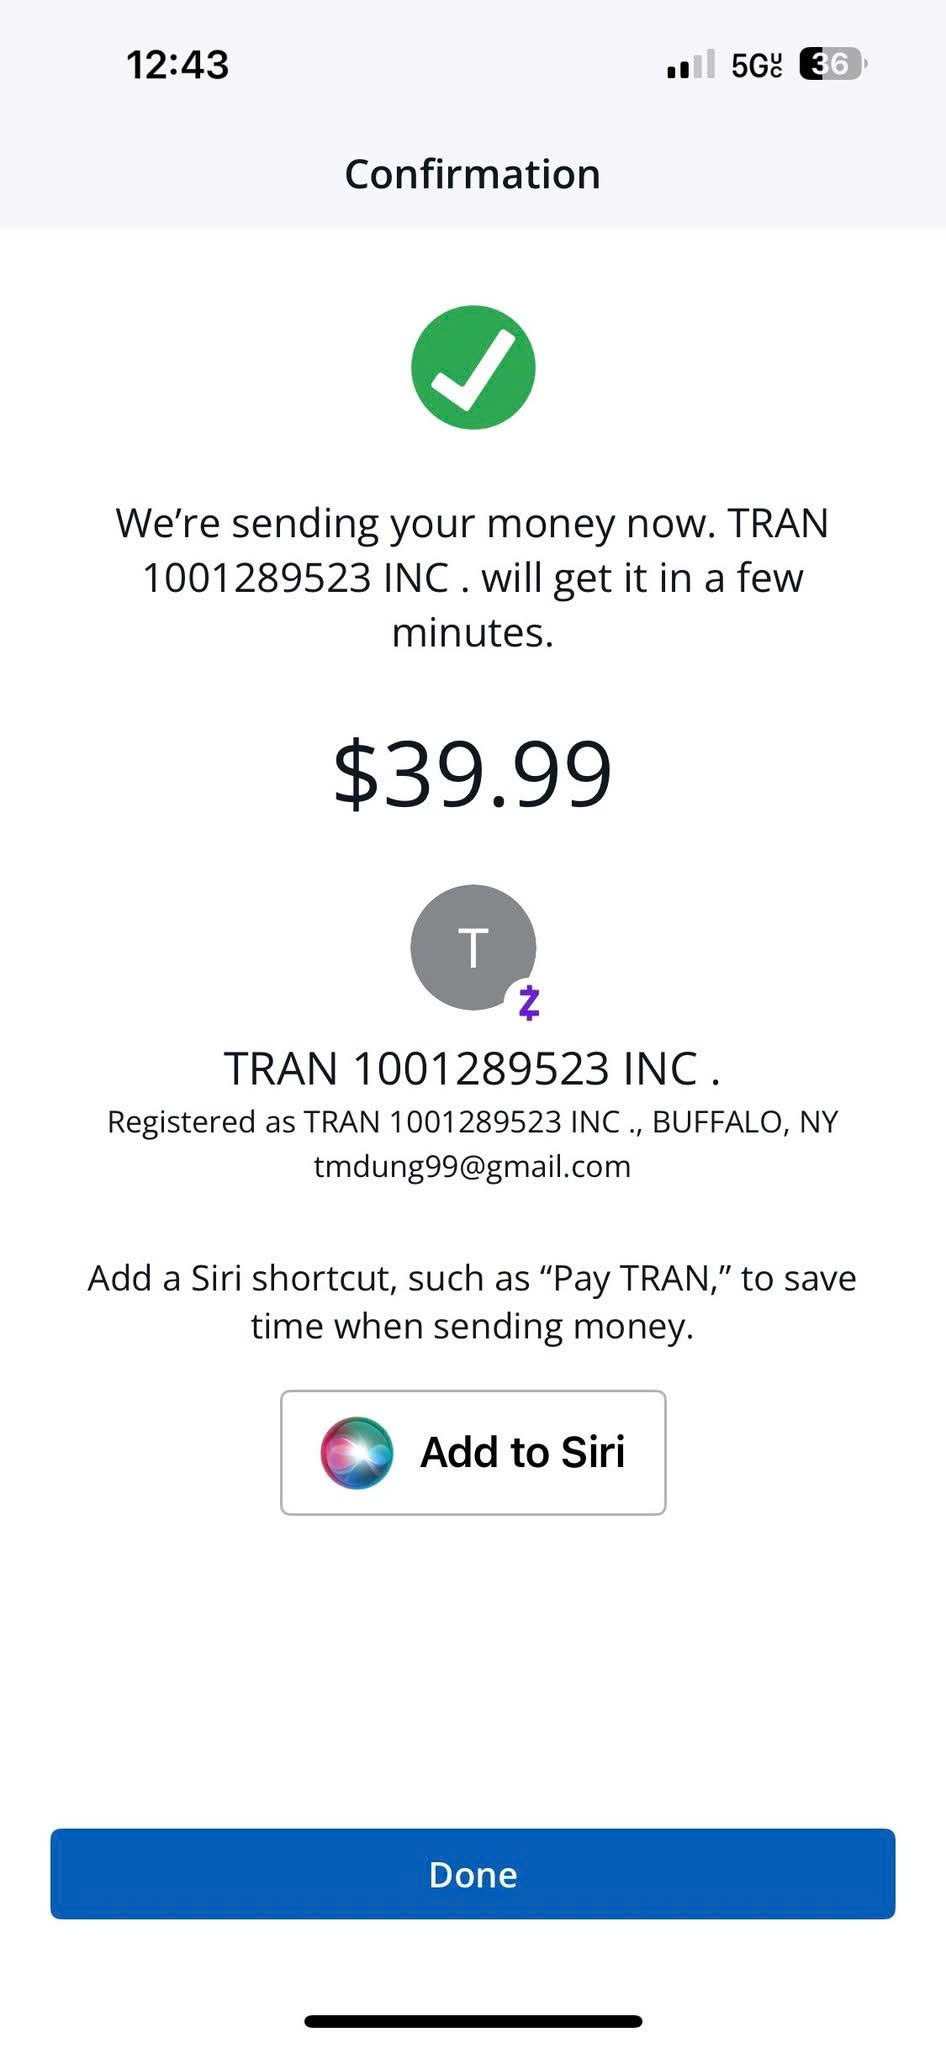This screenshot has width=946, height=2048.
Task: Tap the Add to Siri button
Action: pyautogui.click(x=473, y=1453)
